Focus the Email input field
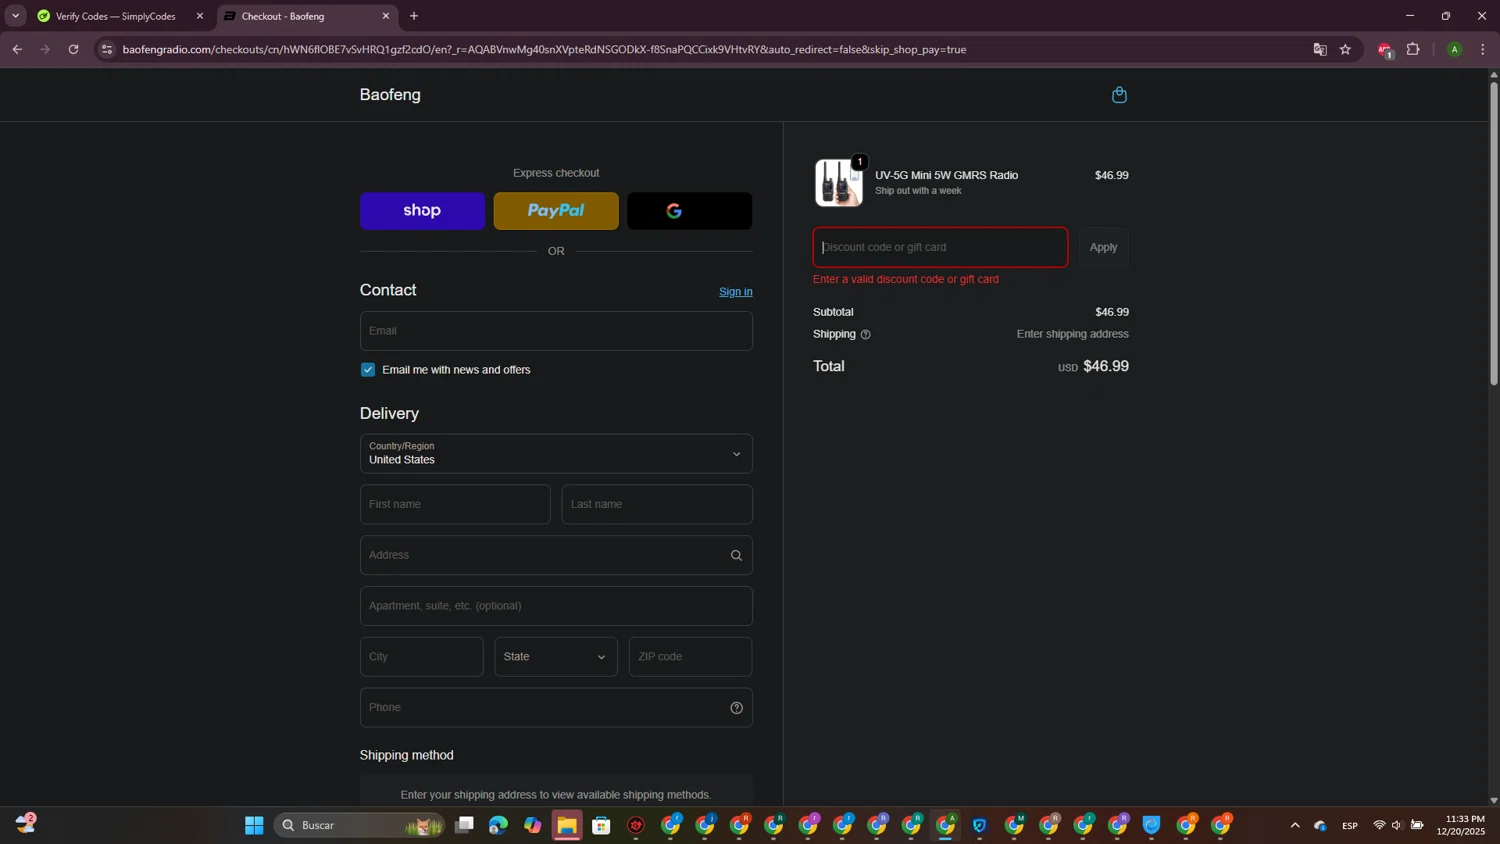Screen dimensions: 1500x844 click(x=556, y=331)
